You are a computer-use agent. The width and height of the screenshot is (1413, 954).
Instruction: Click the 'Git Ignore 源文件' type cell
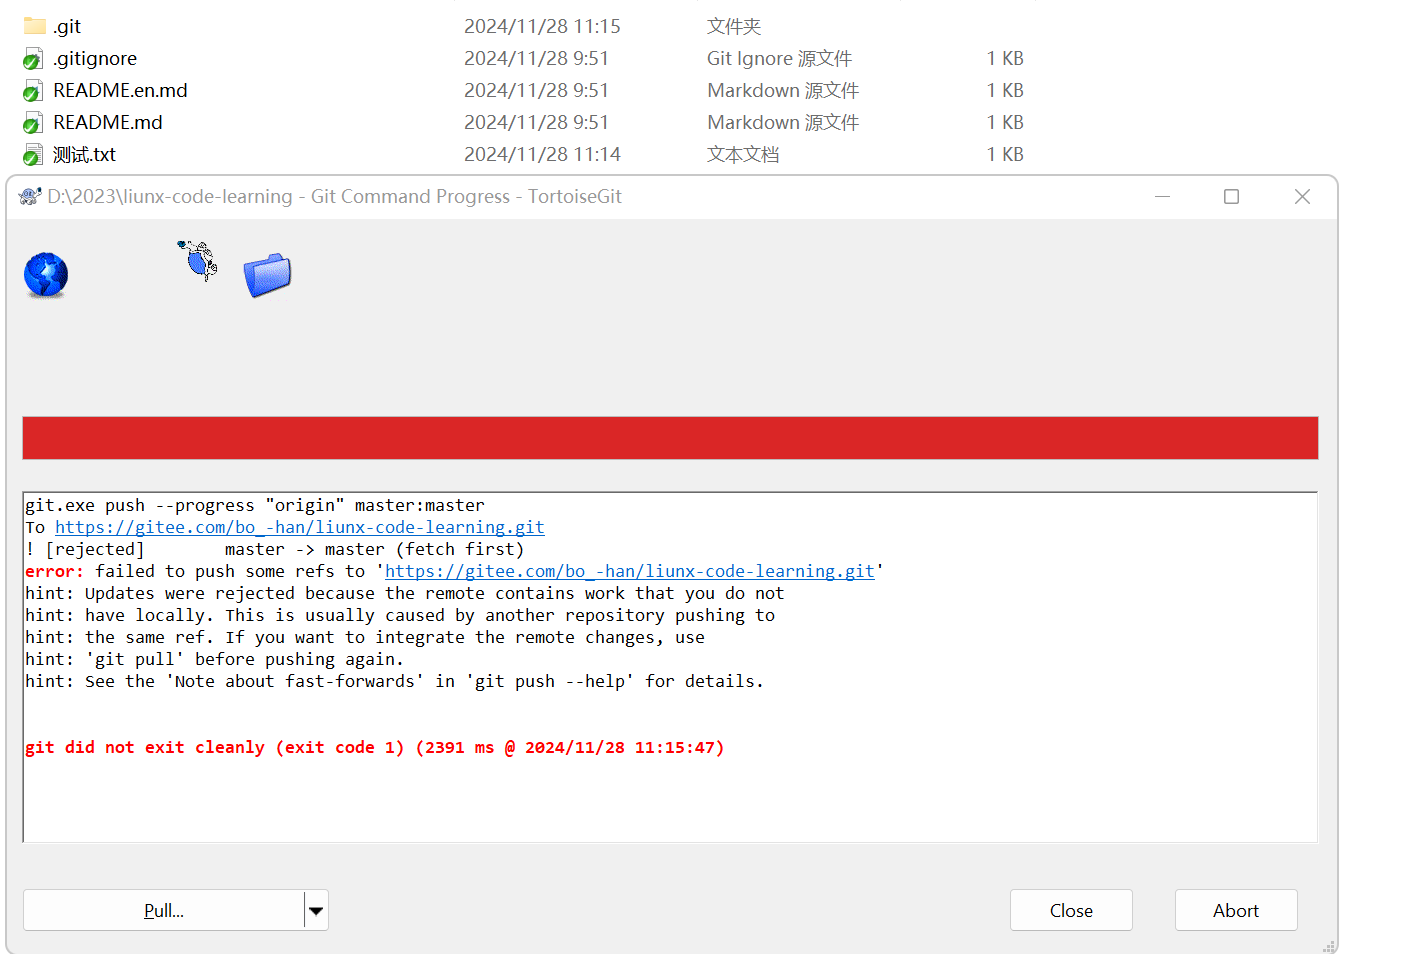tap(779, 59)
